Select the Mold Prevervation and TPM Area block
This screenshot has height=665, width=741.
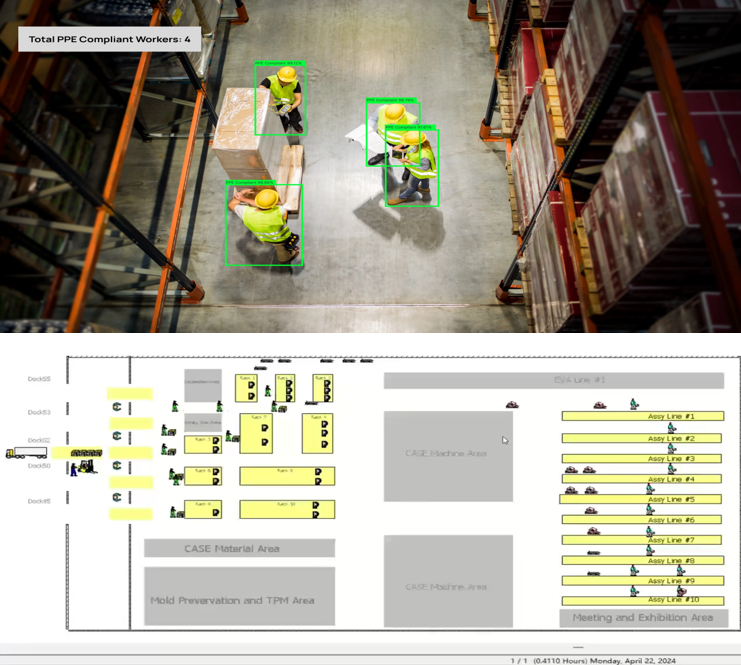[240, 596]
